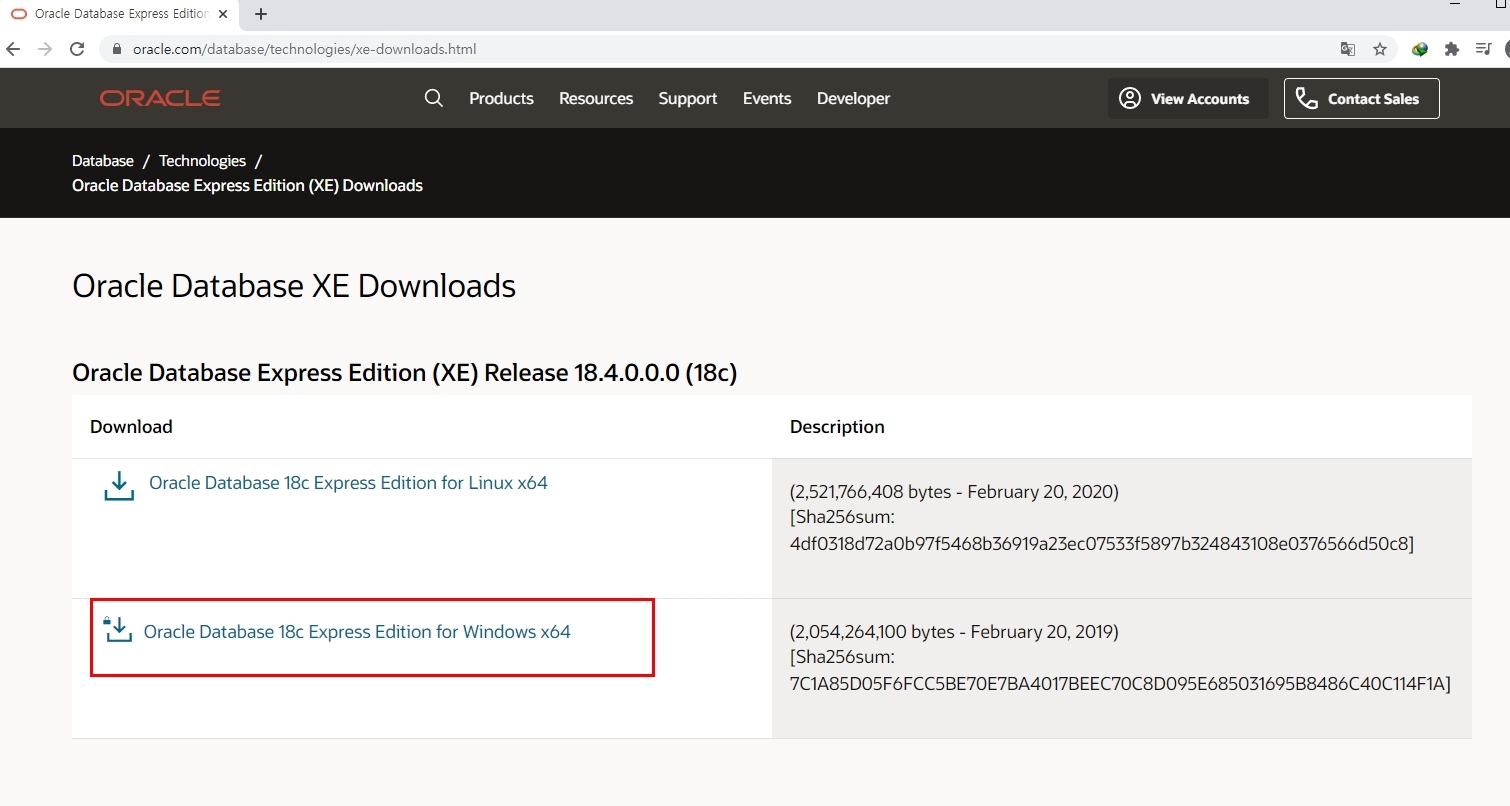Close the Oracle Database Express Edition tab

coord(223,14)
